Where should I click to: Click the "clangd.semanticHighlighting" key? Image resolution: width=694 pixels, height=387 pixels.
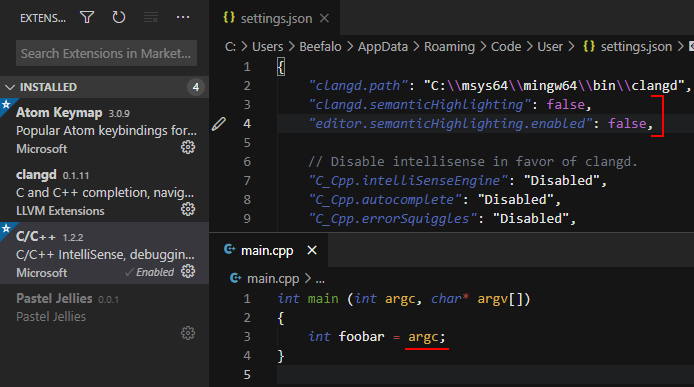tap(420, 104)
